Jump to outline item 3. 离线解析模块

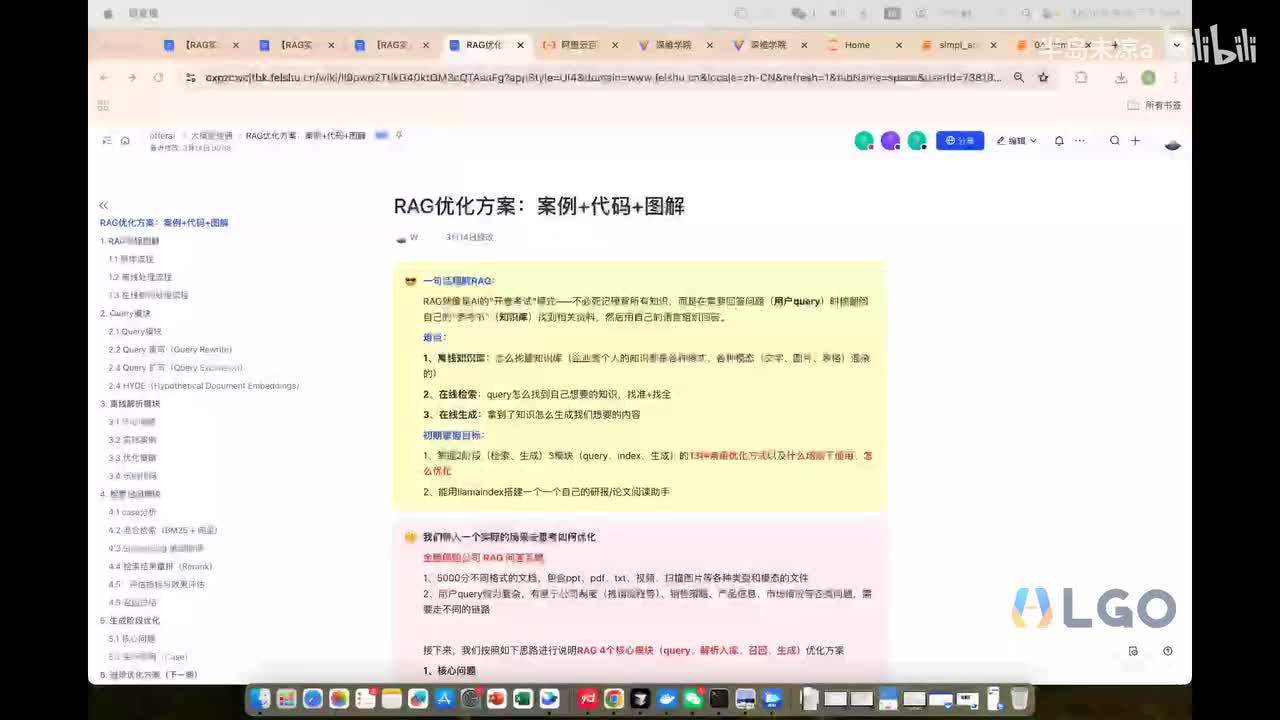[x=130, y=403]
